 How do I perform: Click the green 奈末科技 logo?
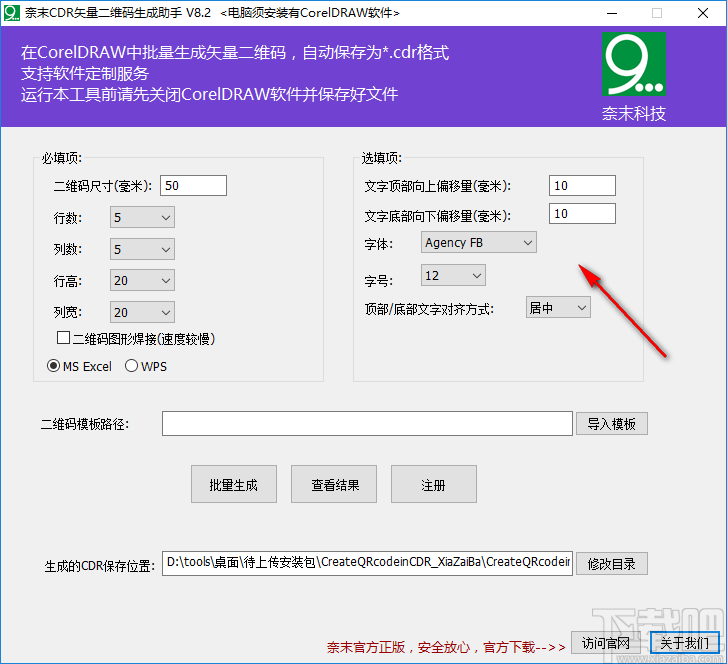point(634,64)
